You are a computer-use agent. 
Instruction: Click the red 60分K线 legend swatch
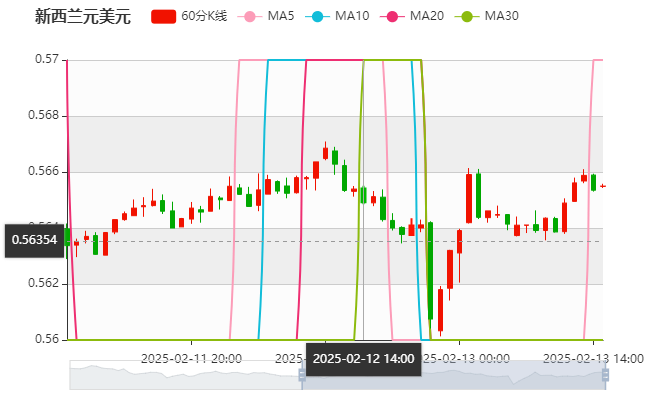coord(164,16)
